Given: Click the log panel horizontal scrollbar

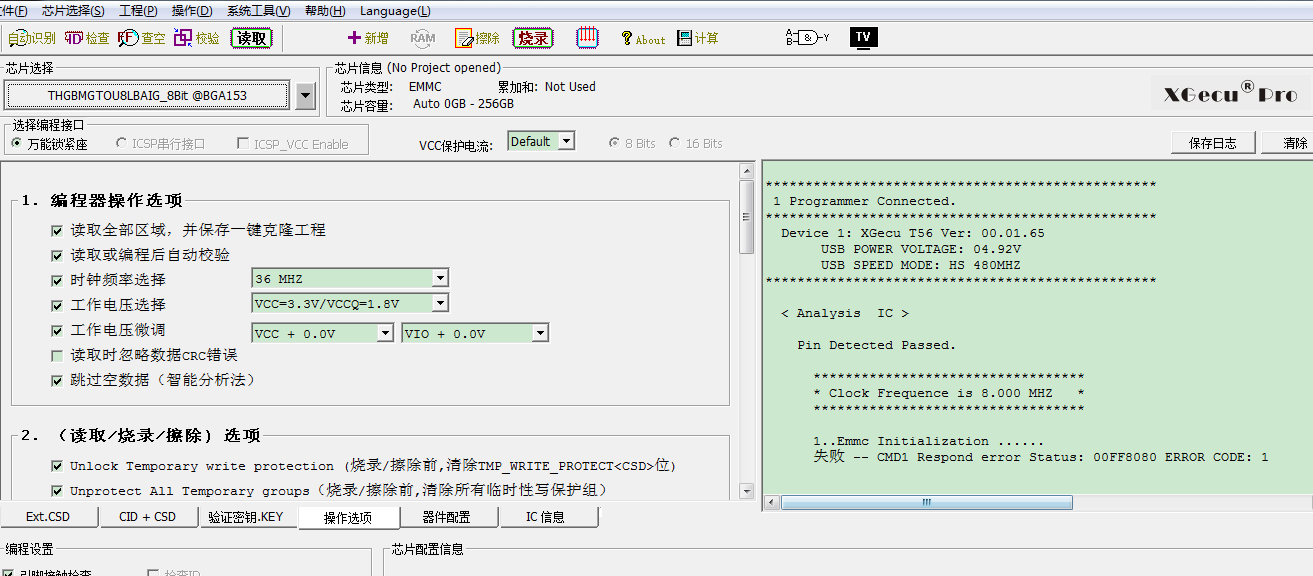Looking at the screenshot, I should pos(926,502).
